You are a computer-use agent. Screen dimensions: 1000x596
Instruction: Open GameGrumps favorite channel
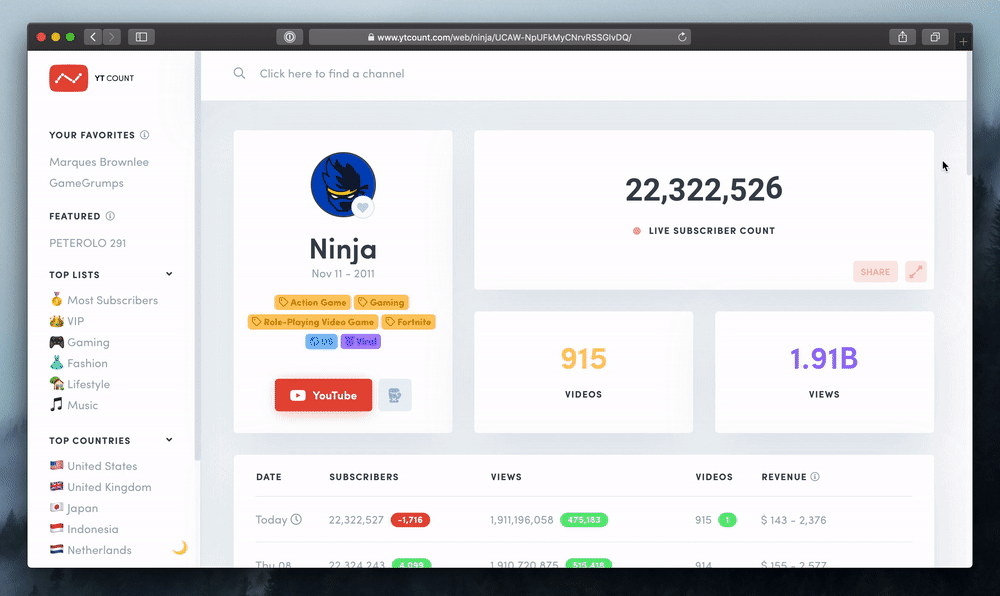click(87, 183)
